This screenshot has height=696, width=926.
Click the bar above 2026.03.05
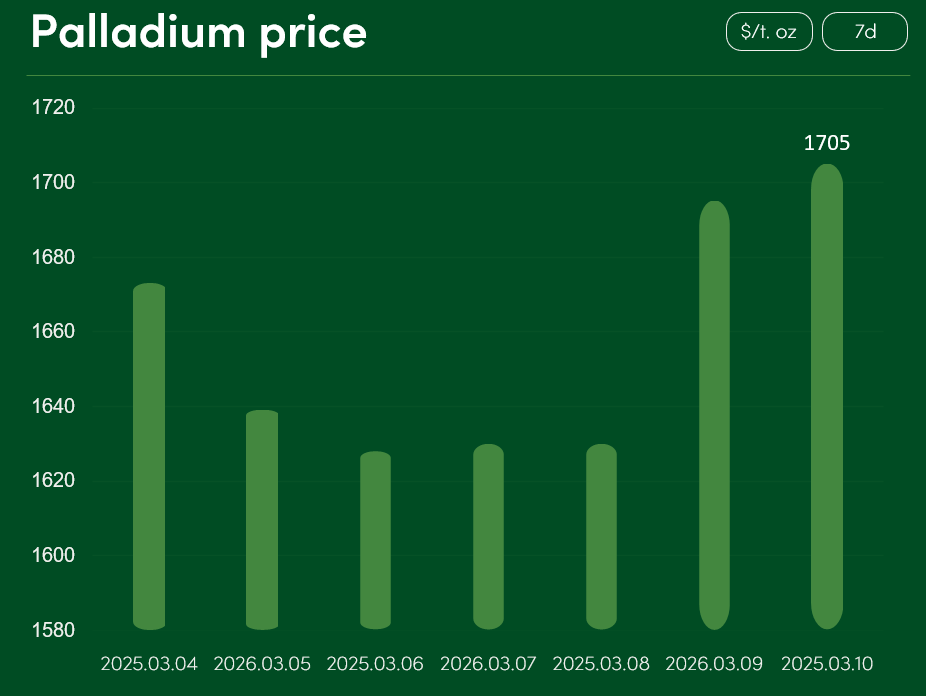(262, 520)
